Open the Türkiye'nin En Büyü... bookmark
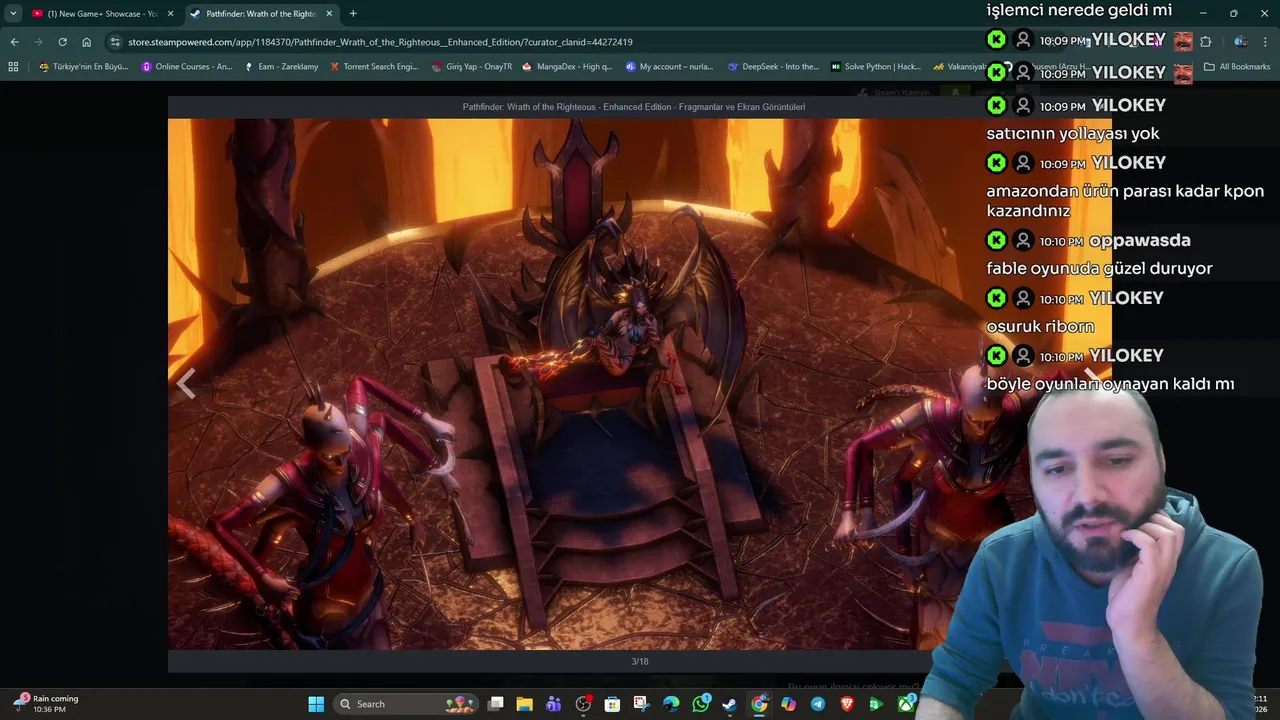The height and width of the screenshot is (720, 1280). coord(83,67)
